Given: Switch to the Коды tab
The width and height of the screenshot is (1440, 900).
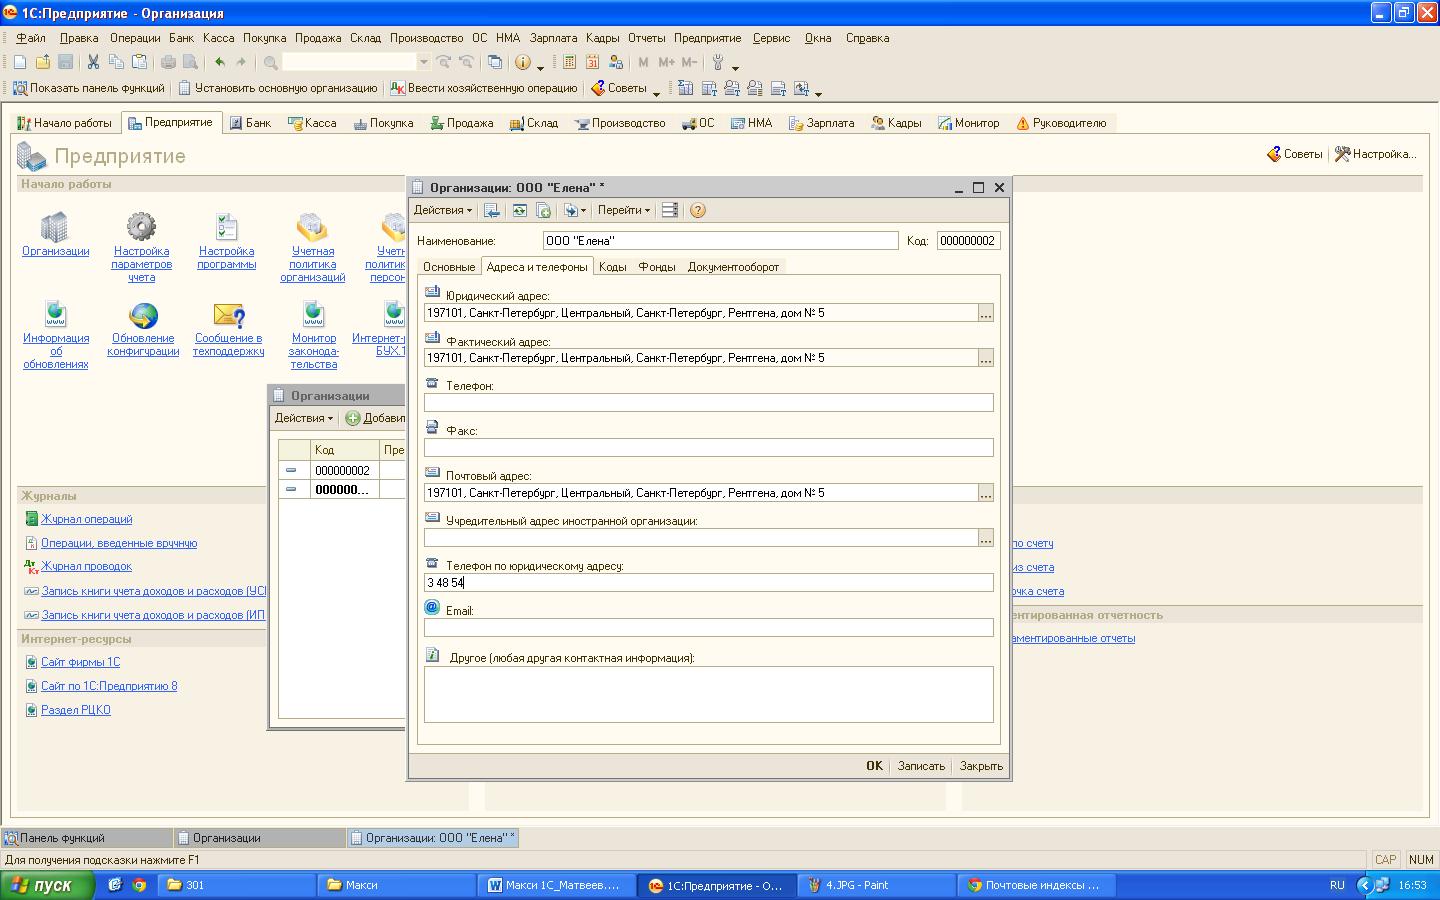Looking at the screenshot, I should 613,267.
